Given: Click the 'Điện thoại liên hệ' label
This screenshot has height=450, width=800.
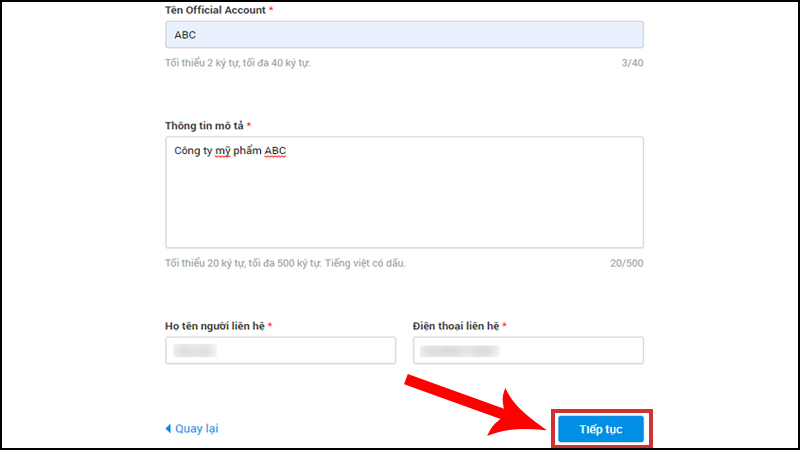Looking at the screenshot, I should tap(456, 326).
